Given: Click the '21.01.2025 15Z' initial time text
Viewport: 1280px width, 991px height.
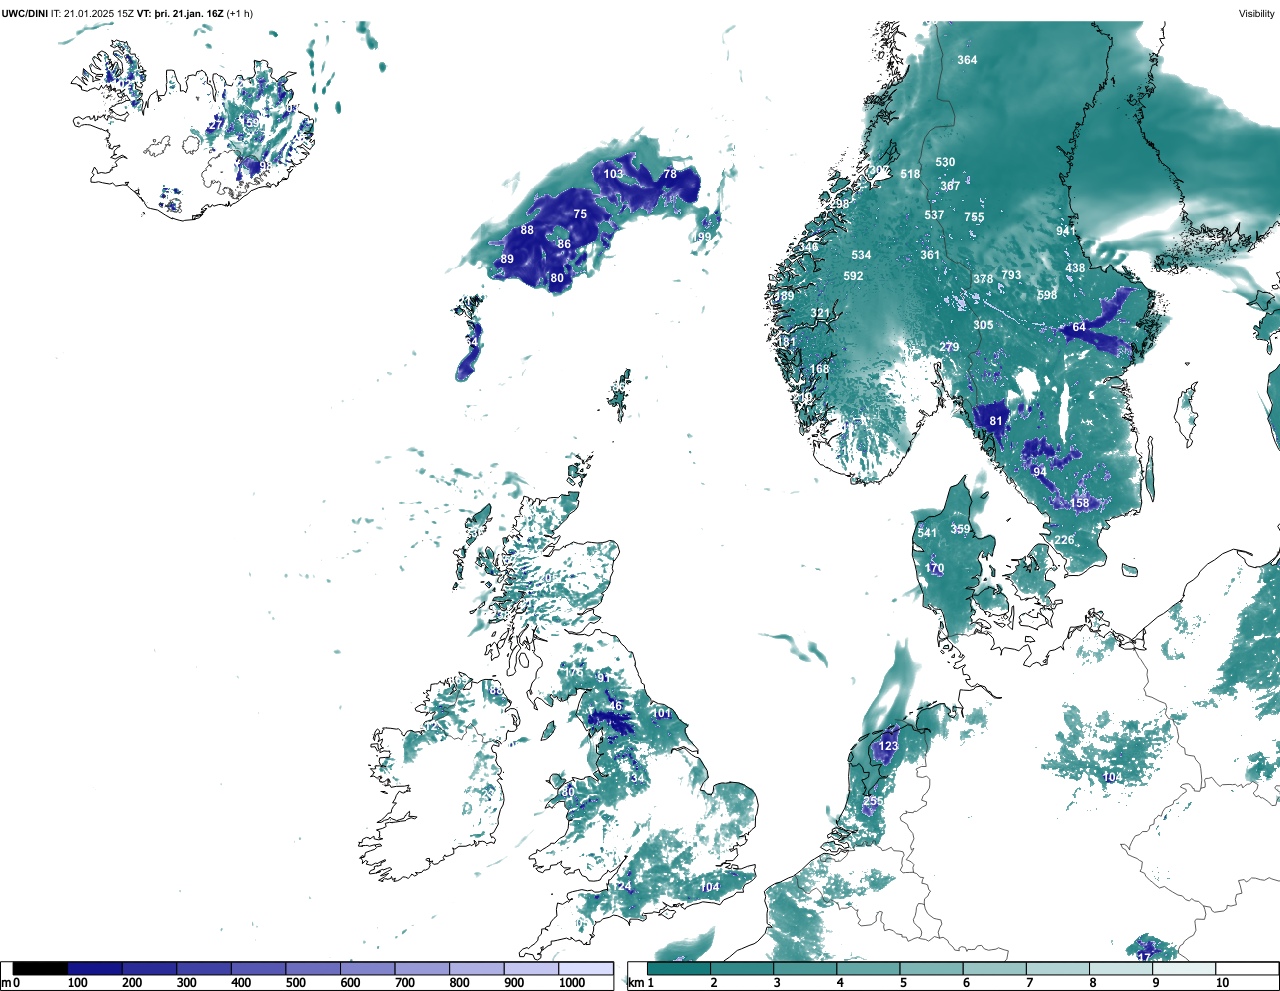Looking at the screenshot, I should 99,14.
